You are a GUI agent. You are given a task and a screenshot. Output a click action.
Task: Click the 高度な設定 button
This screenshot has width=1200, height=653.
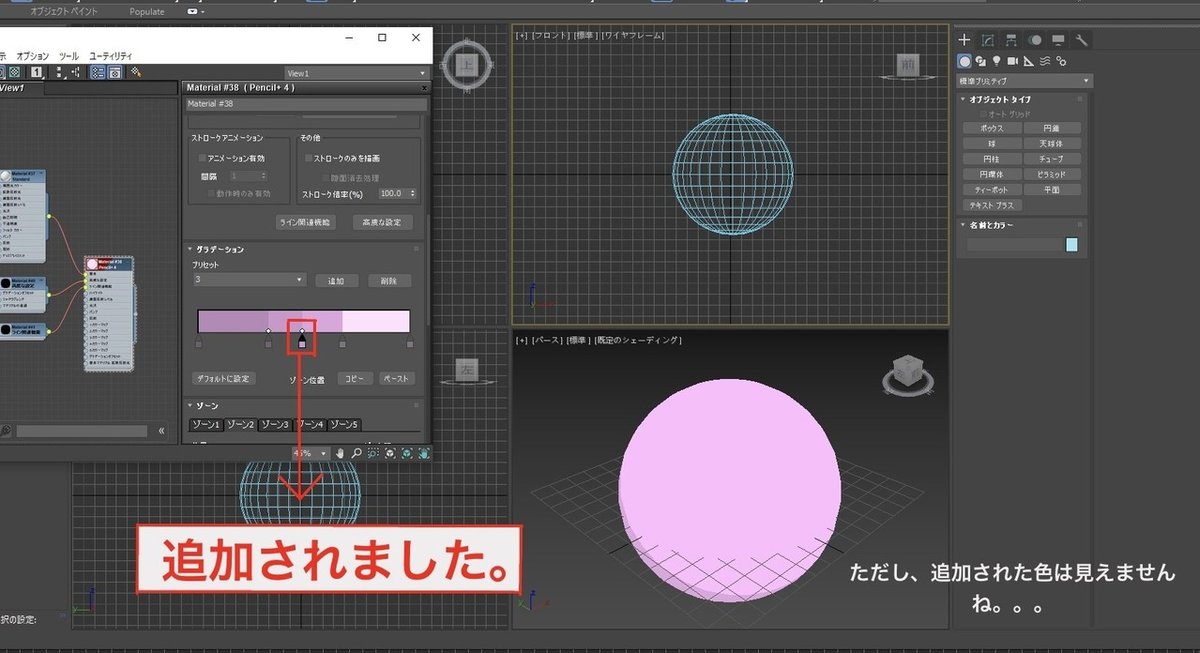(383, 222)
